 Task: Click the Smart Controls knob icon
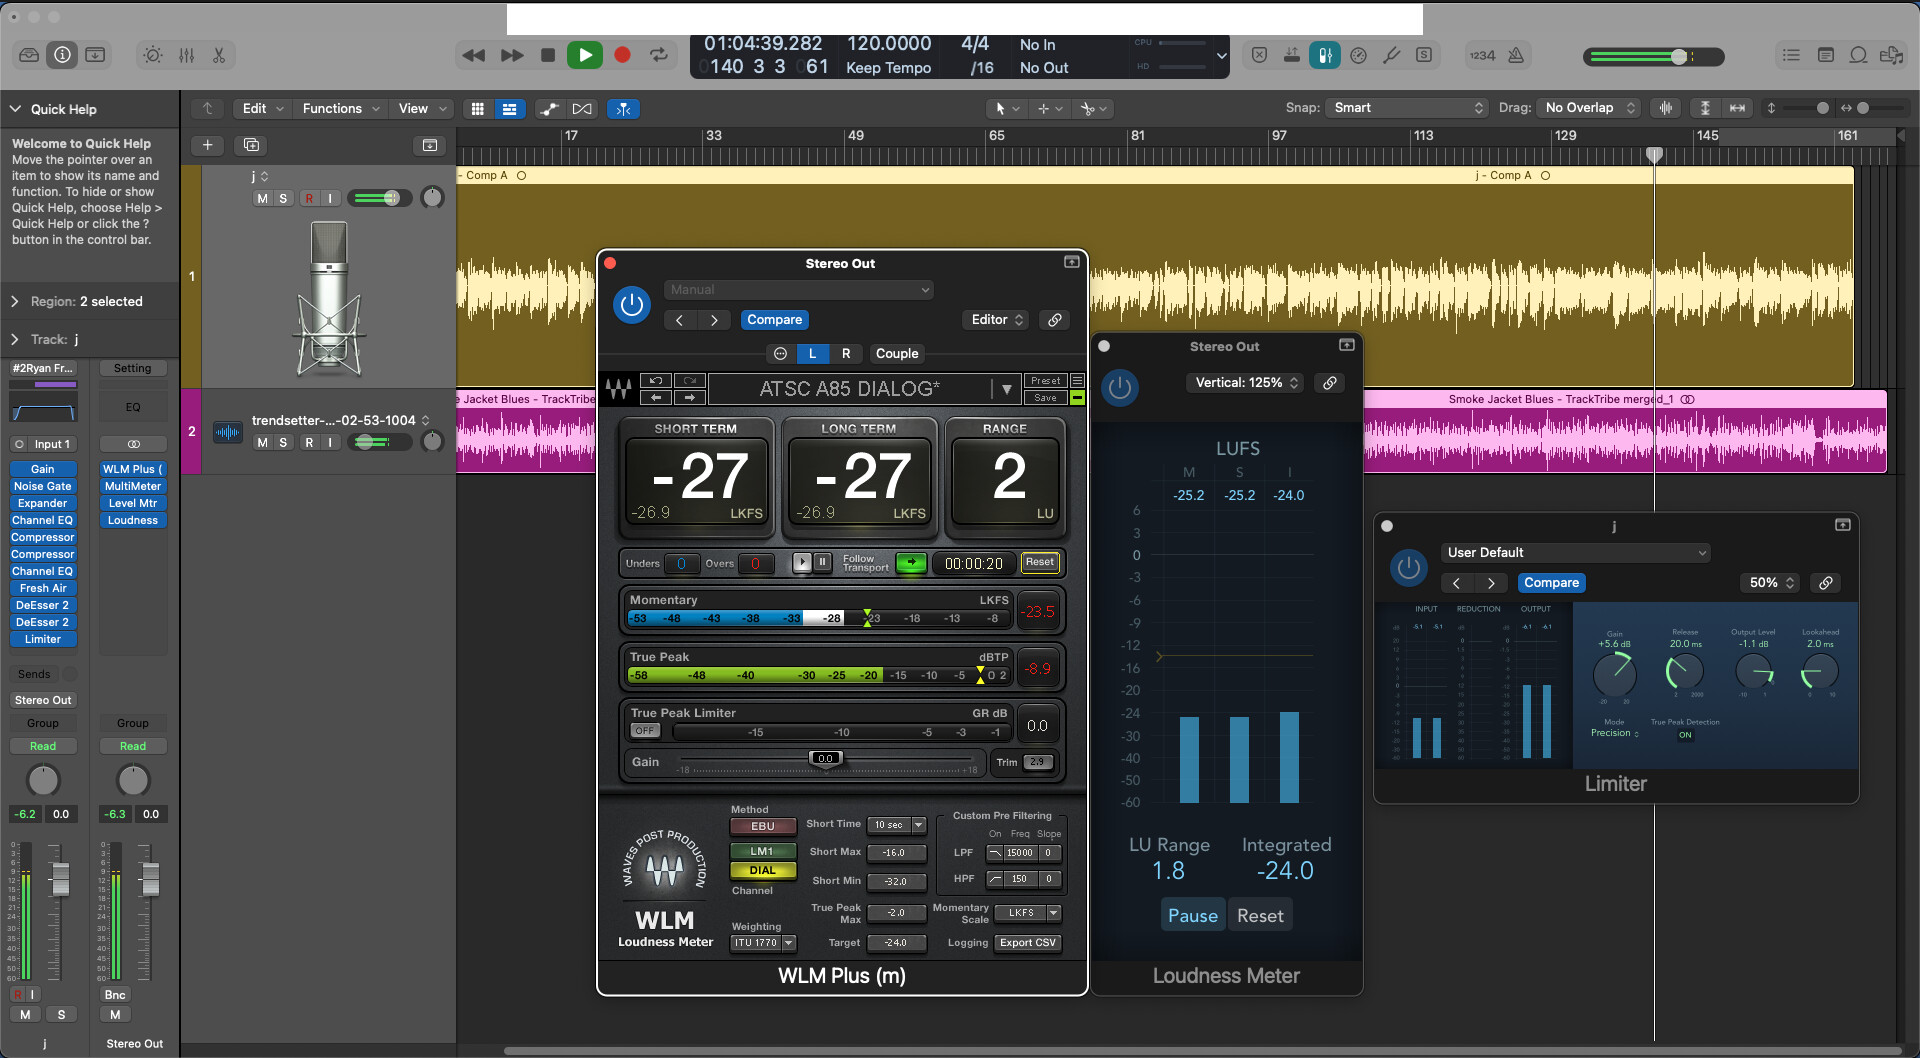coord(153,55)
